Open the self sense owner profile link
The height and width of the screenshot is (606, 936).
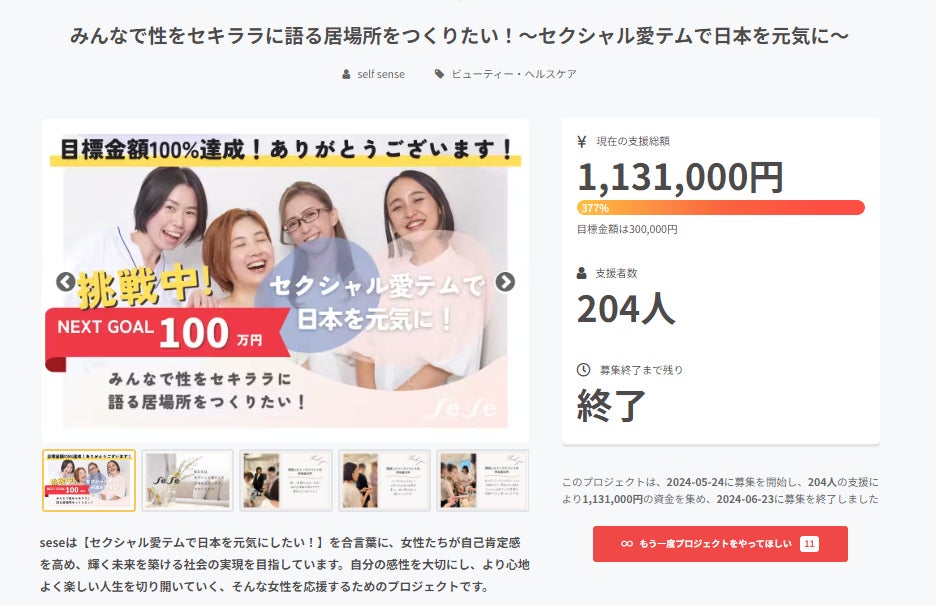381,75
